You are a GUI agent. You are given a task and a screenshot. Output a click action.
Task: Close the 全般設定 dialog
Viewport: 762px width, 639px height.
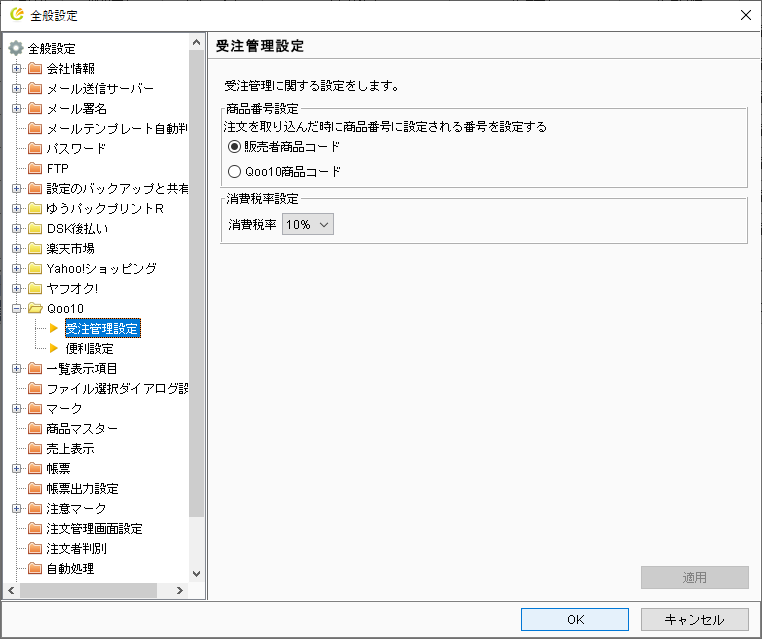click(x=745, y=15)
